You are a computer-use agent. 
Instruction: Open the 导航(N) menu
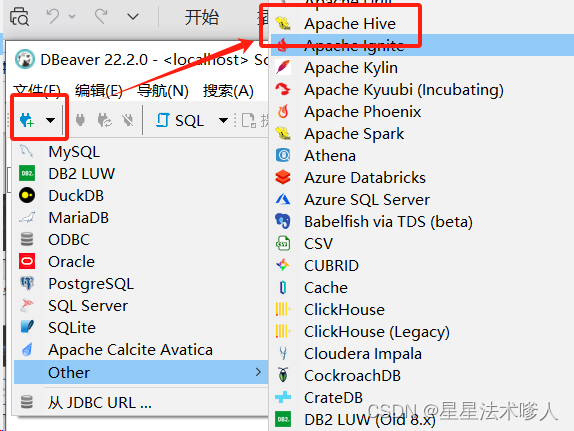[x=163, y=91]
